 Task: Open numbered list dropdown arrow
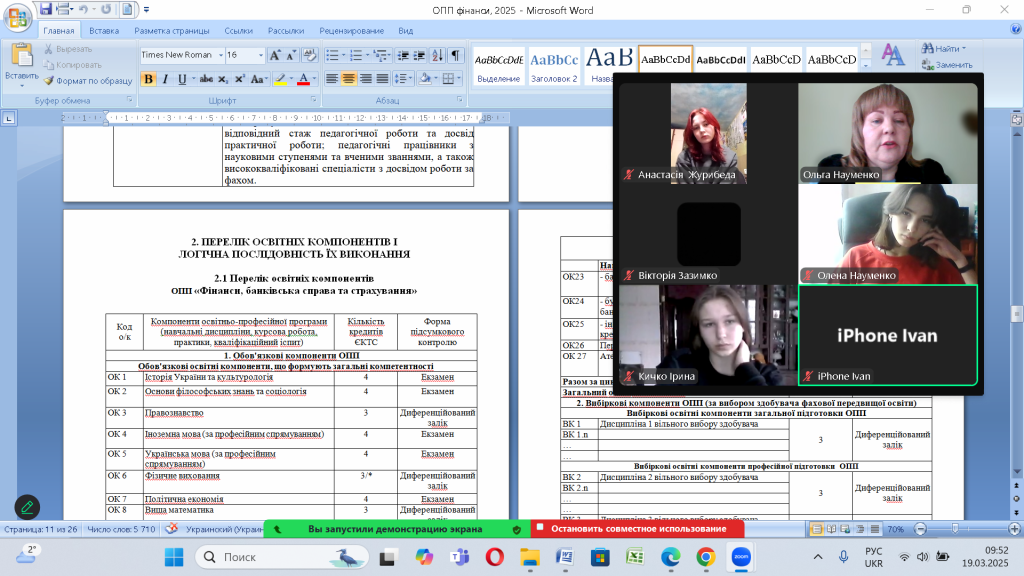368,56
